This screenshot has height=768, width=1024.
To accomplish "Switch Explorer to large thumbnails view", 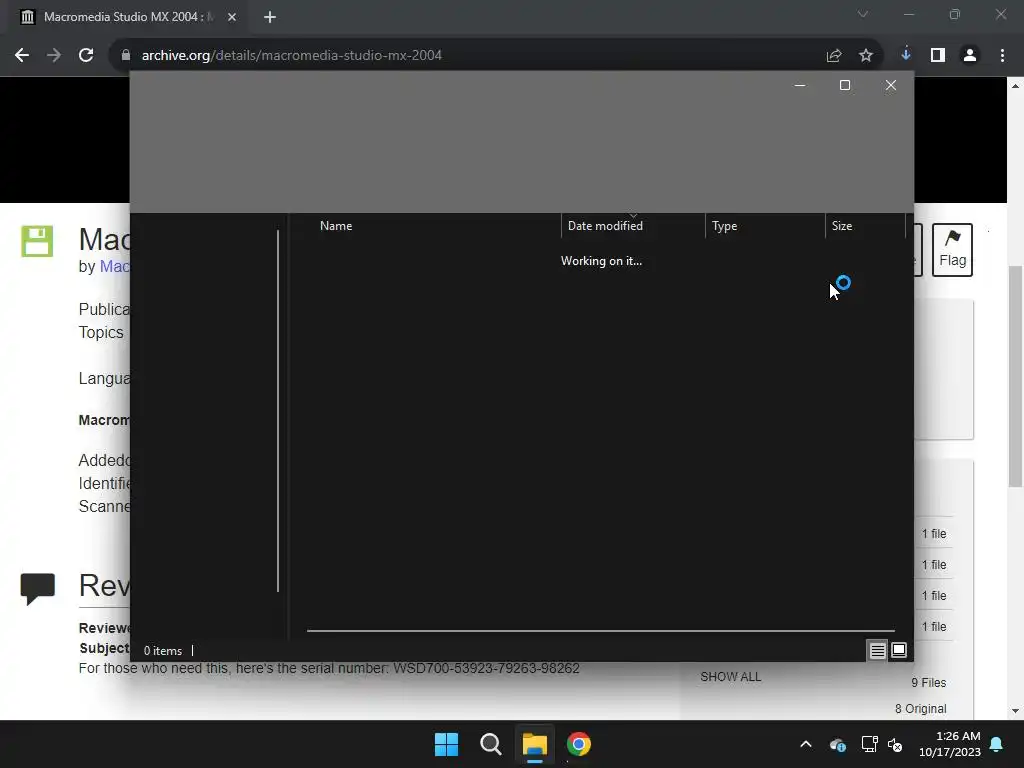I will 899,650.
